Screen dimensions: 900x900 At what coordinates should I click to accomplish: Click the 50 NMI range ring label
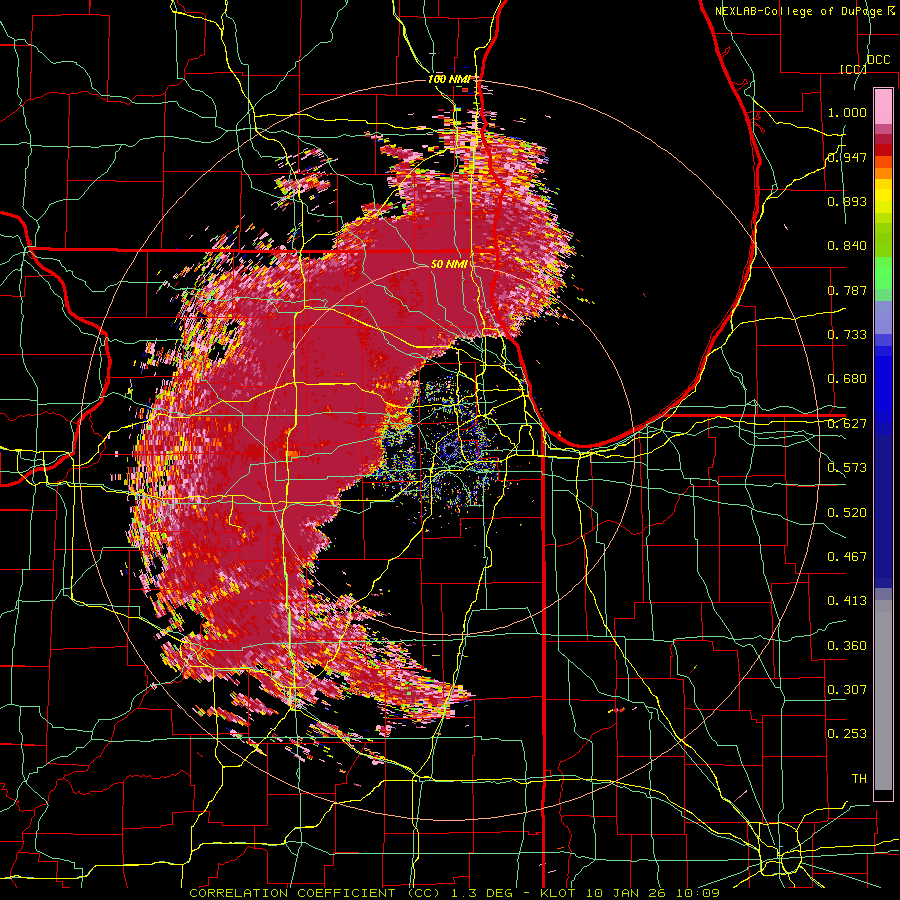pos(449,264)
